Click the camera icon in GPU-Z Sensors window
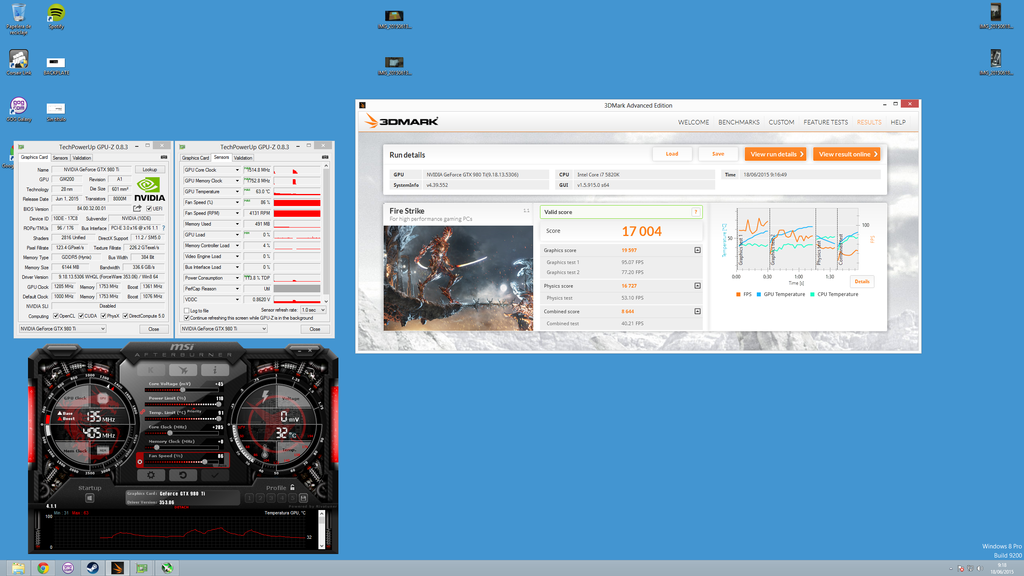The height and width of the screenshot is (576, 1024). coord(325,157)
